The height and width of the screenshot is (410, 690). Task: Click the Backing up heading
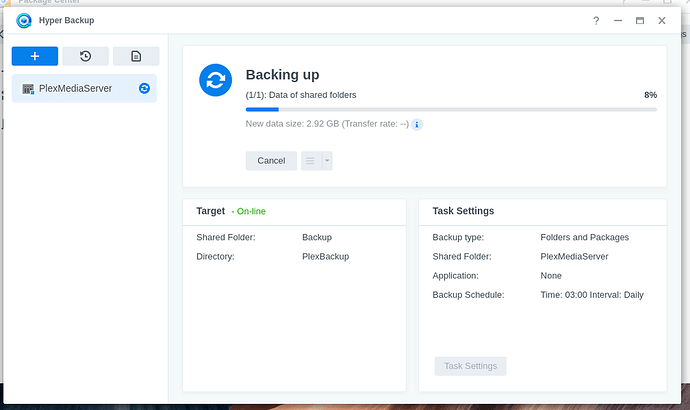click(283, 75)
